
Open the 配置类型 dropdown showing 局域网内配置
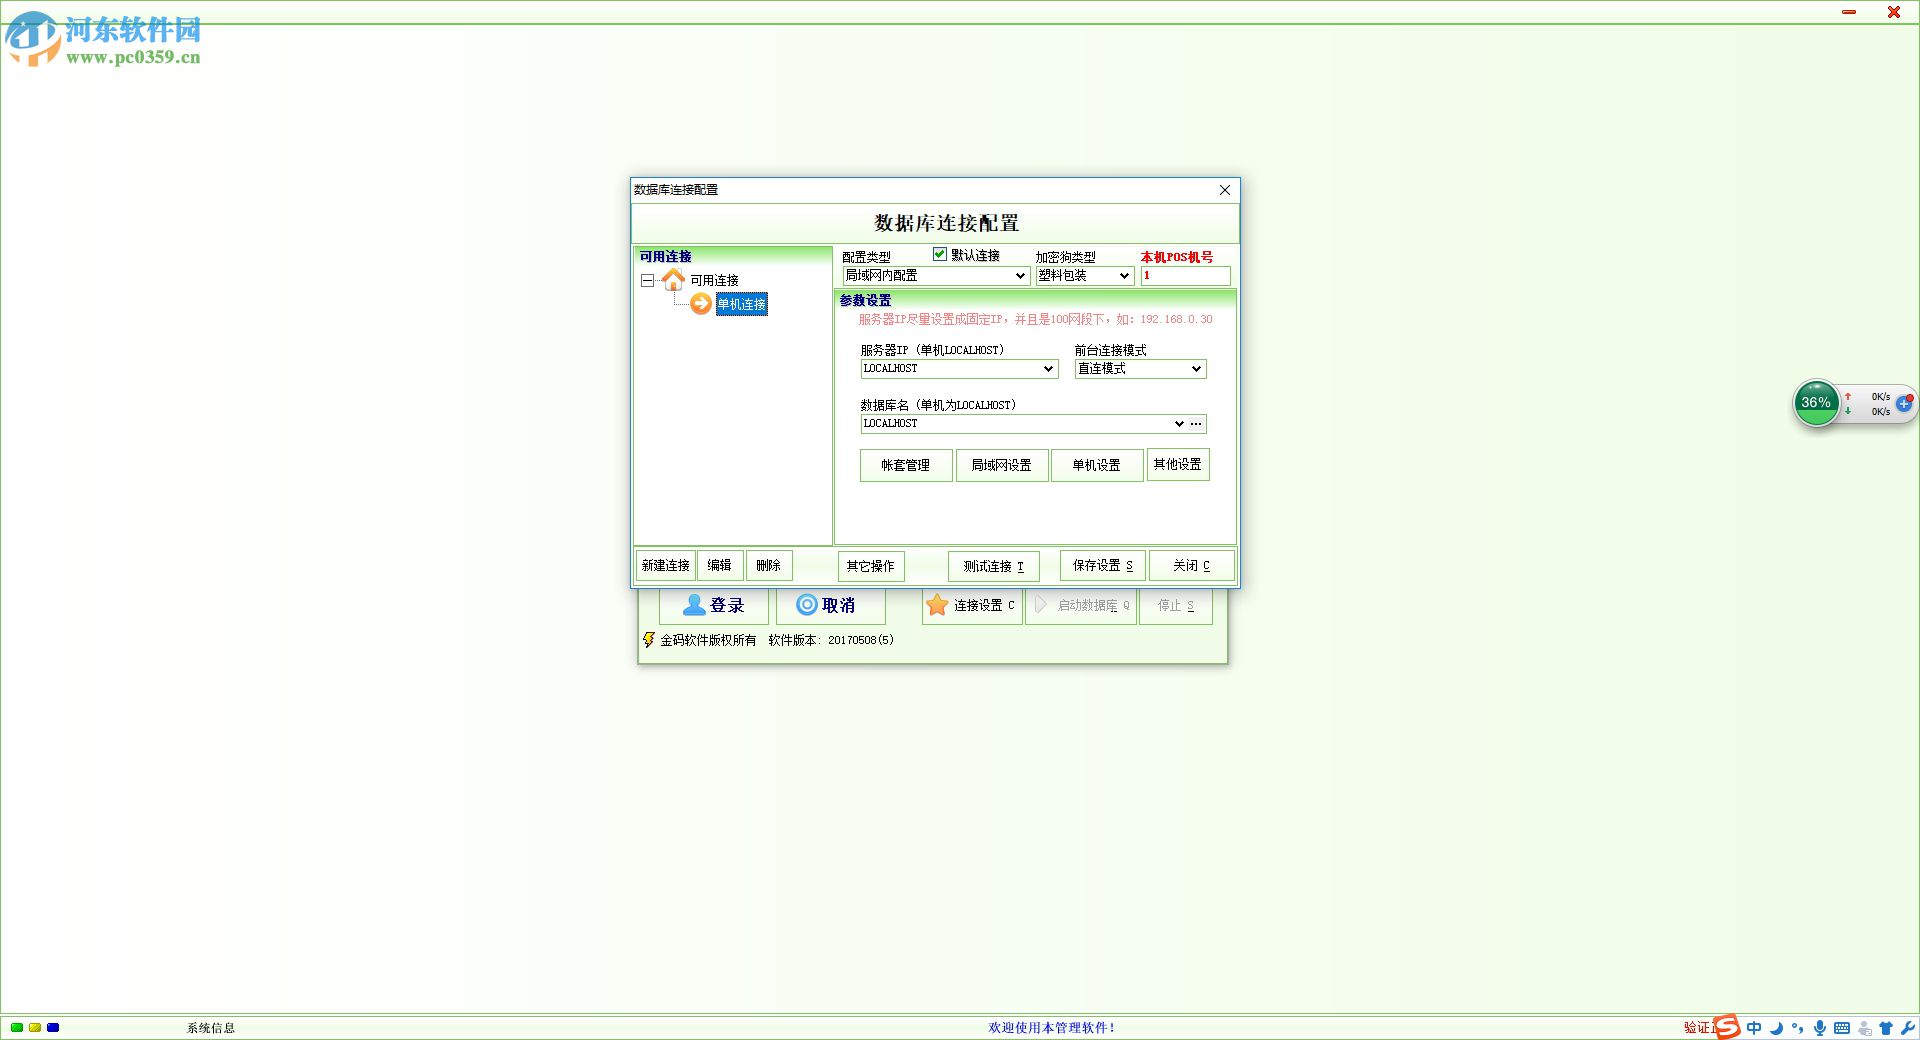(1020, 276)
